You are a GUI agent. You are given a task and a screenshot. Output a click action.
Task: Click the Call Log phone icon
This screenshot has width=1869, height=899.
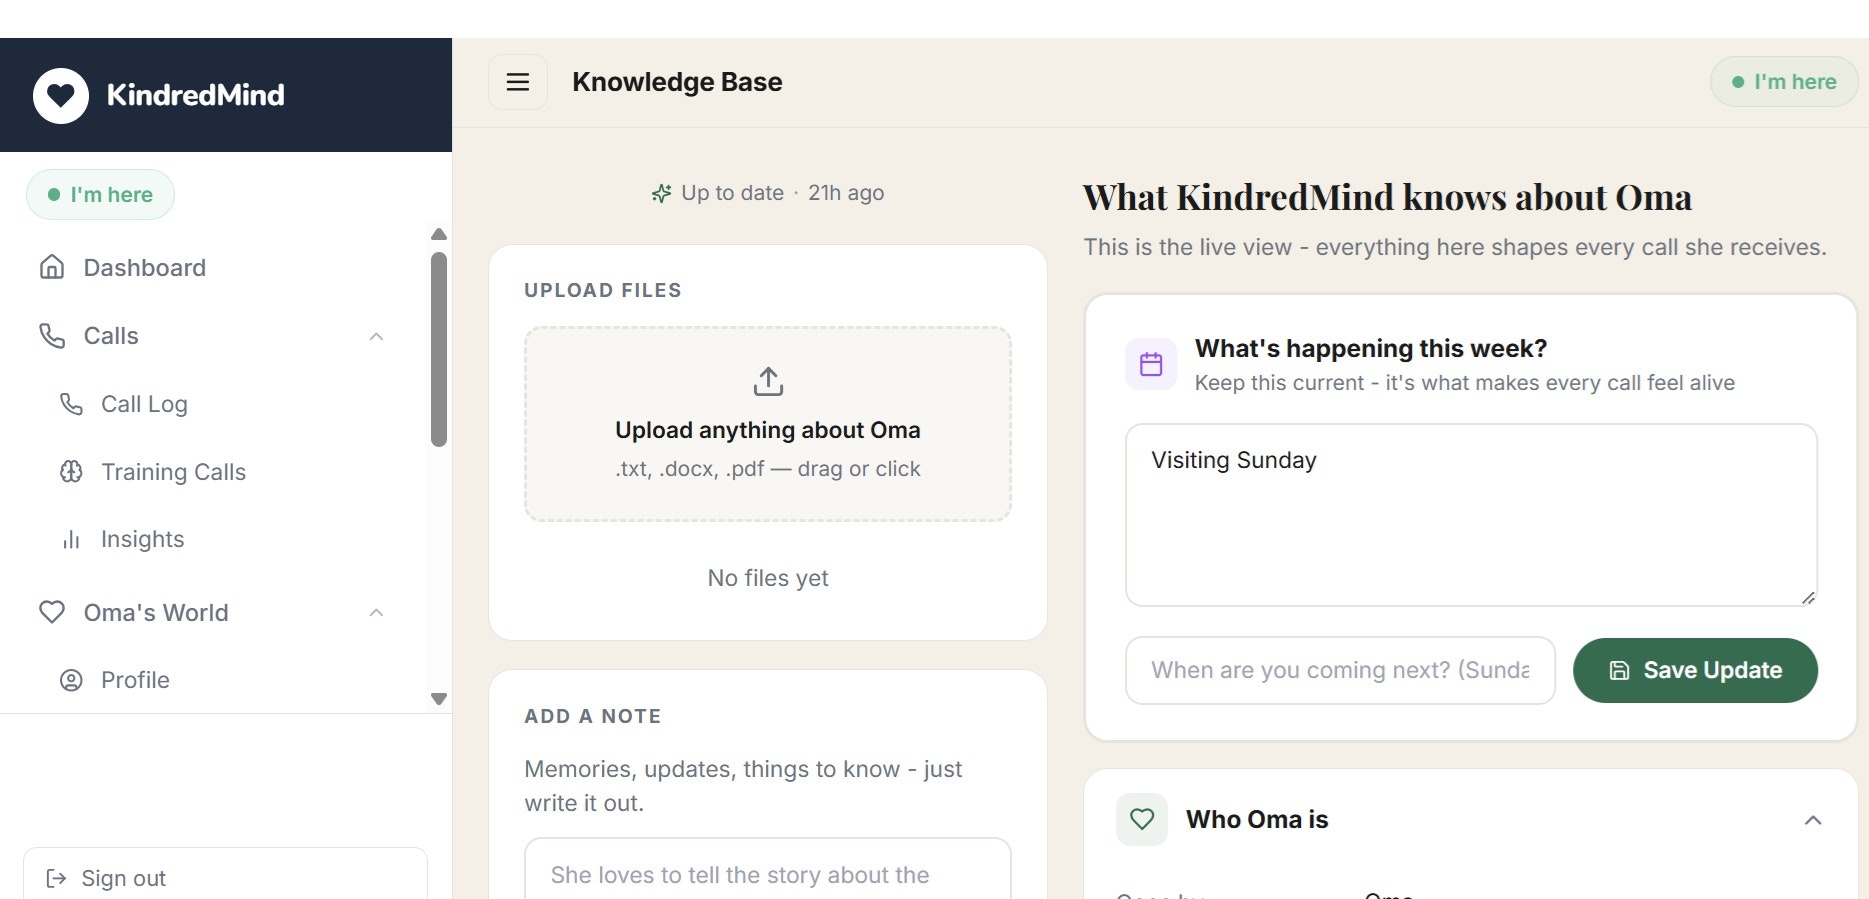[x=71, y=403]
